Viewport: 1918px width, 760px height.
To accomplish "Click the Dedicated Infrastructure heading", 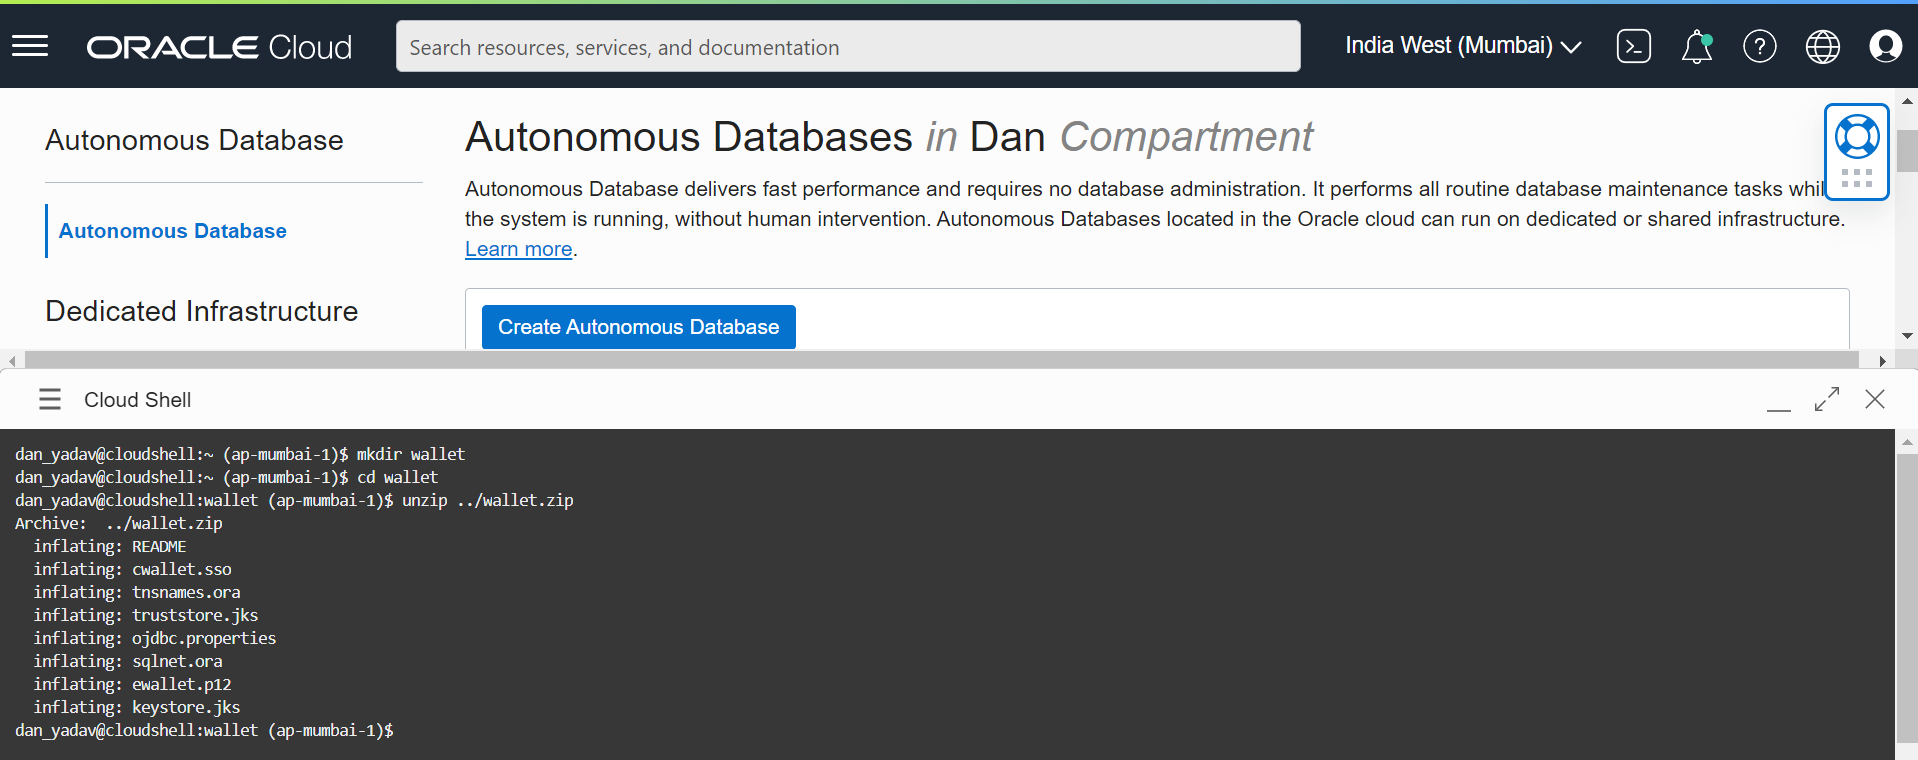I will coord(201,311).
